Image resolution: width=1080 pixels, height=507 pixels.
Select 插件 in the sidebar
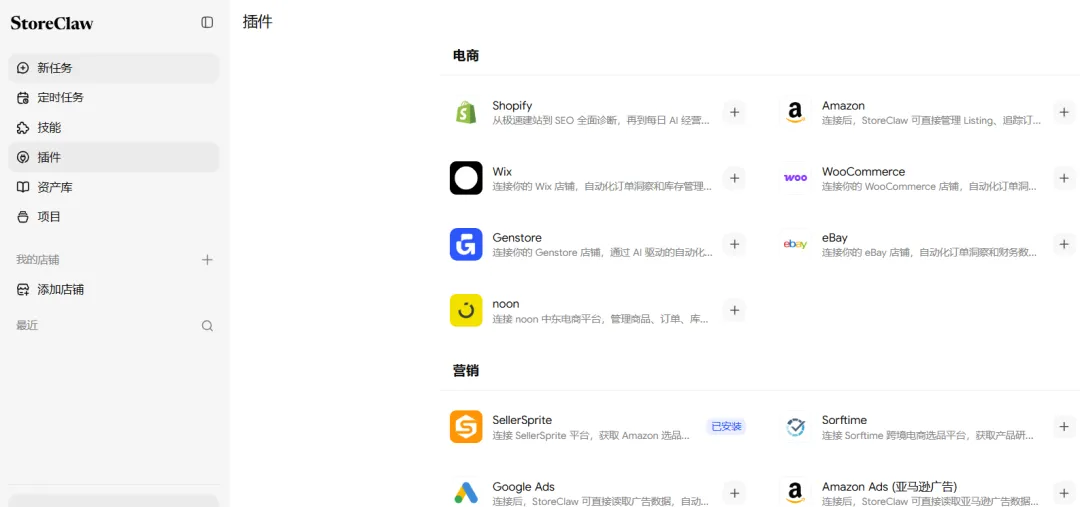(114, 157)
